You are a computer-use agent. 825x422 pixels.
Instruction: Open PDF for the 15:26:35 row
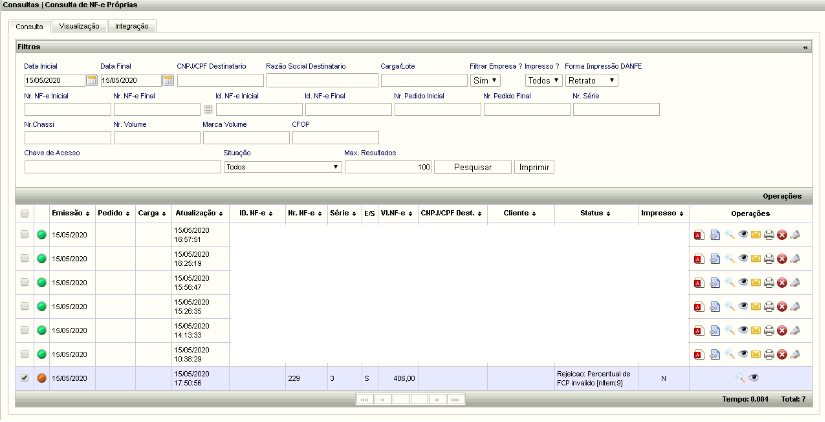coord(699,307)
